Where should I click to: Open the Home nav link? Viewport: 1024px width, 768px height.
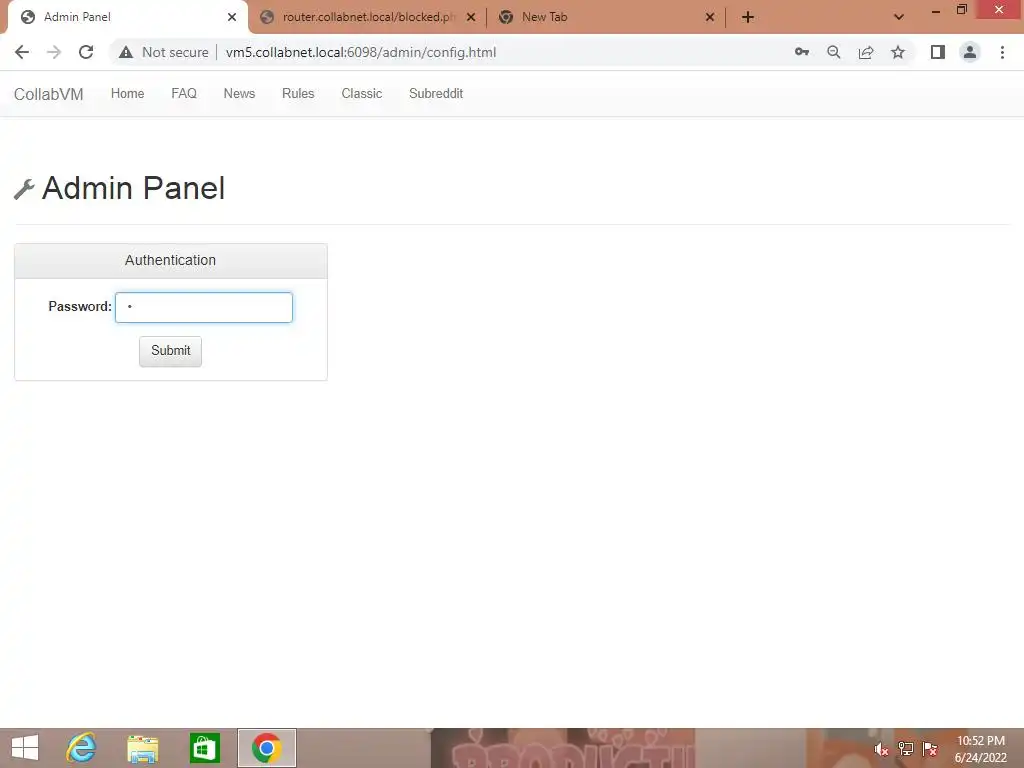point(127,93)
